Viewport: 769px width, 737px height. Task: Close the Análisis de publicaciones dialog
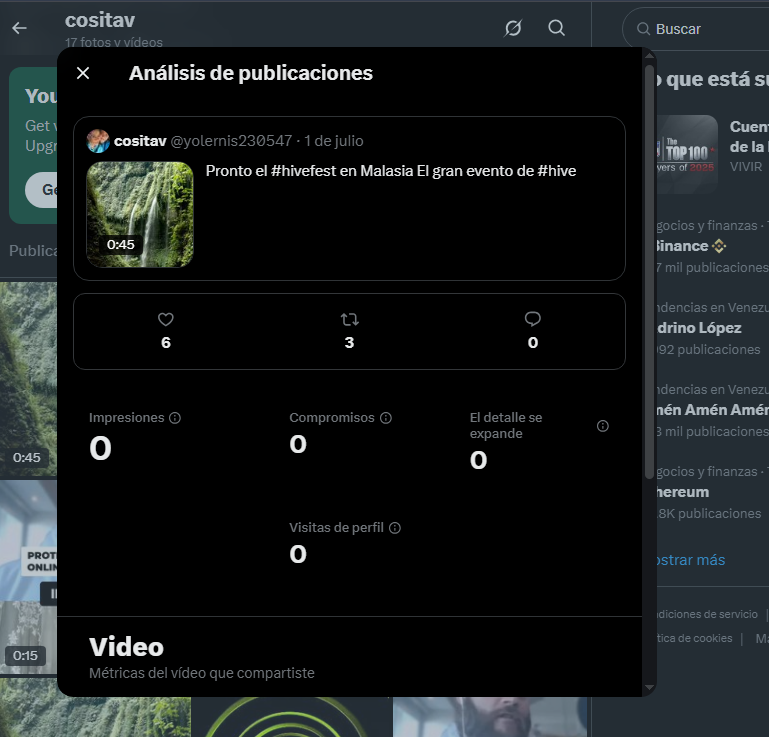click(83, 73)
